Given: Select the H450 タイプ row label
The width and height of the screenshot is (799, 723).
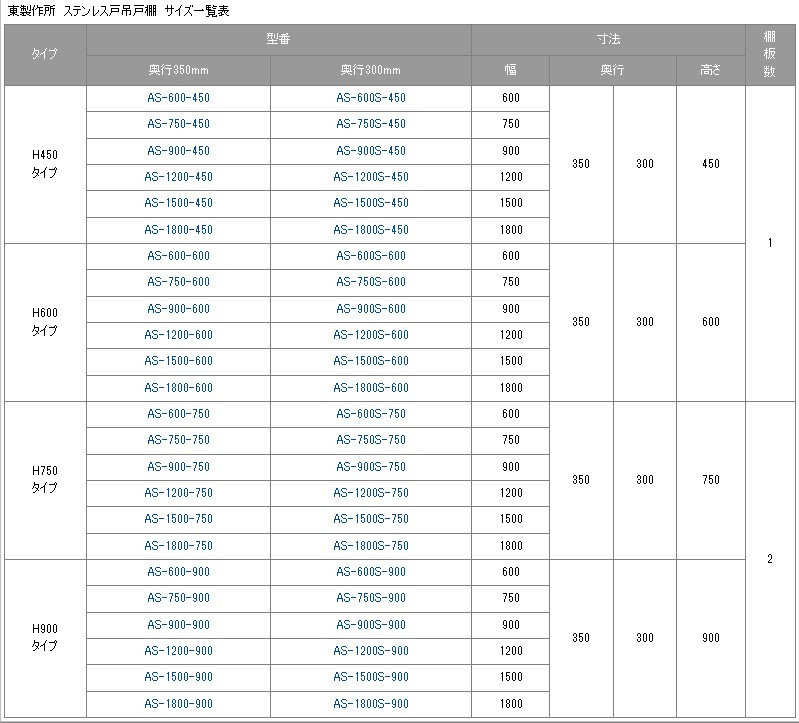Looking at the screenshot, I should coord(45,164).
